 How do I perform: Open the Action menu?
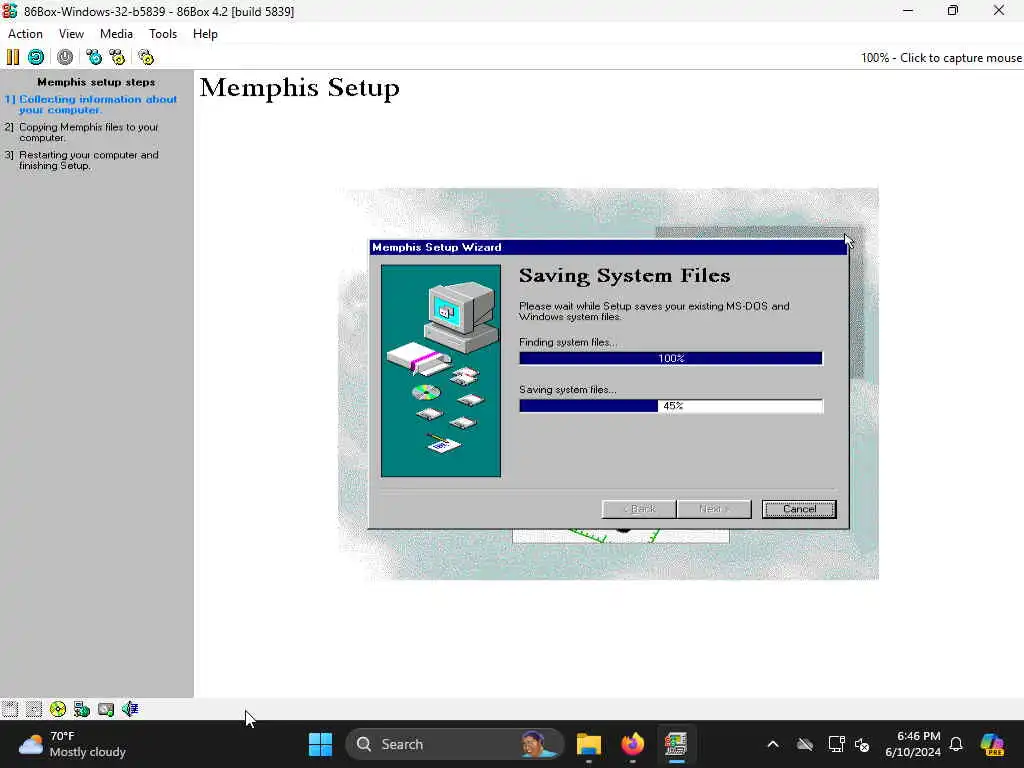(x=25, y=34)
